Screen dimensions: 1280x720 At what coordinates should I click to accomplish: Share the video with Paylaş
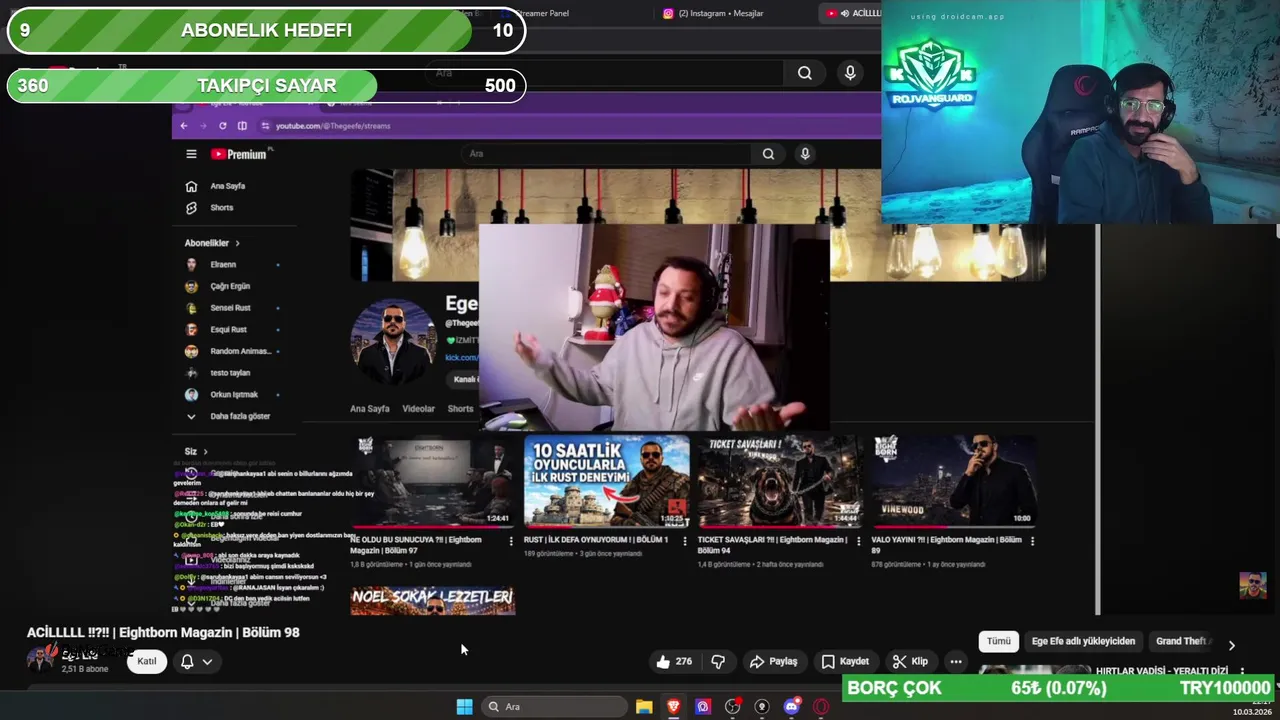pyautogui.click(x=774, y=661)
